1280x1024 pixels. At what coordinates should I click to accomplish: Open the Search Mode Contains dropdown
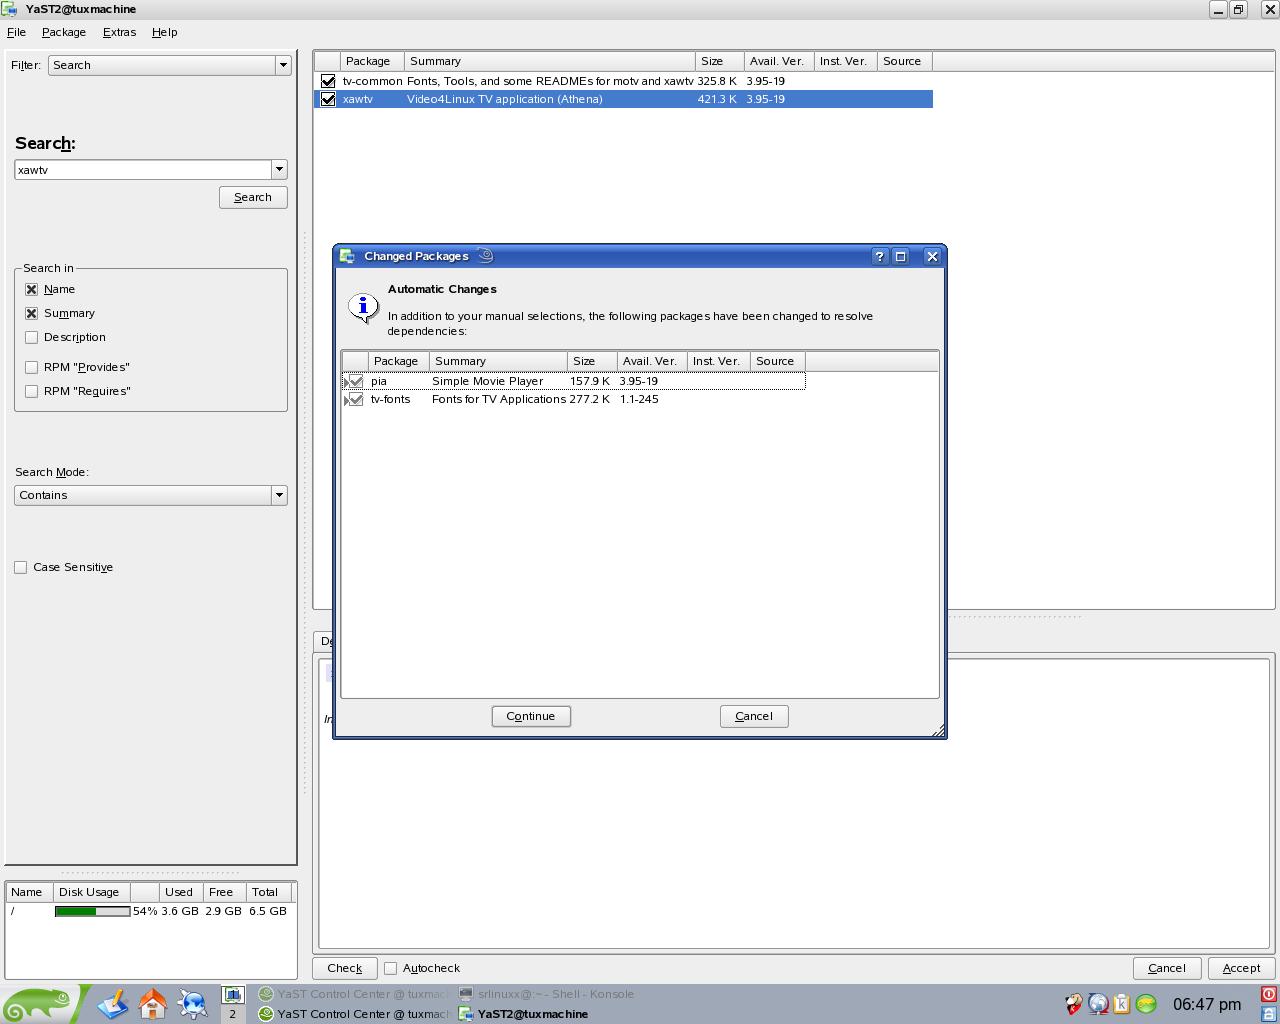(151, 495)
